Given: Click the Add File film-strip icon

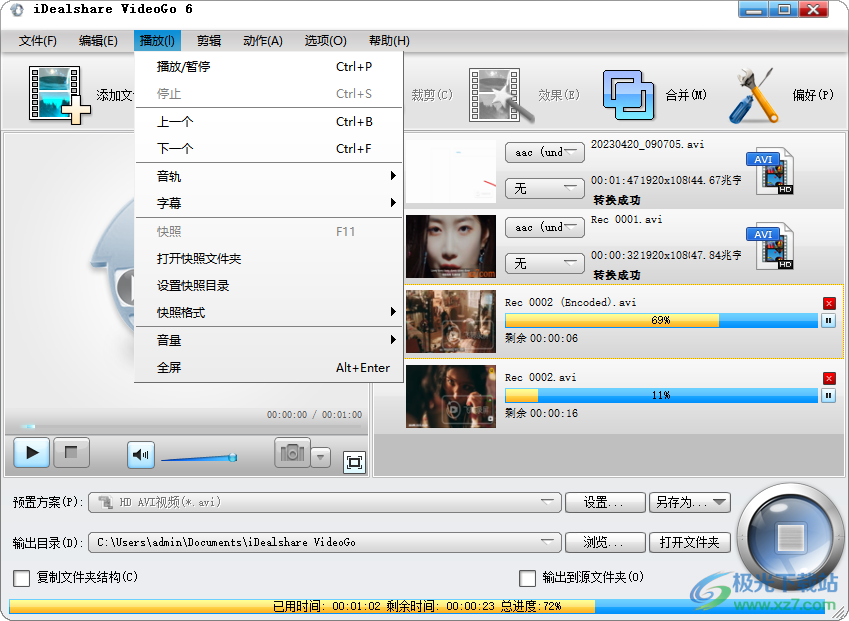Looking at the screenshot, I should (x=60, y=95).
